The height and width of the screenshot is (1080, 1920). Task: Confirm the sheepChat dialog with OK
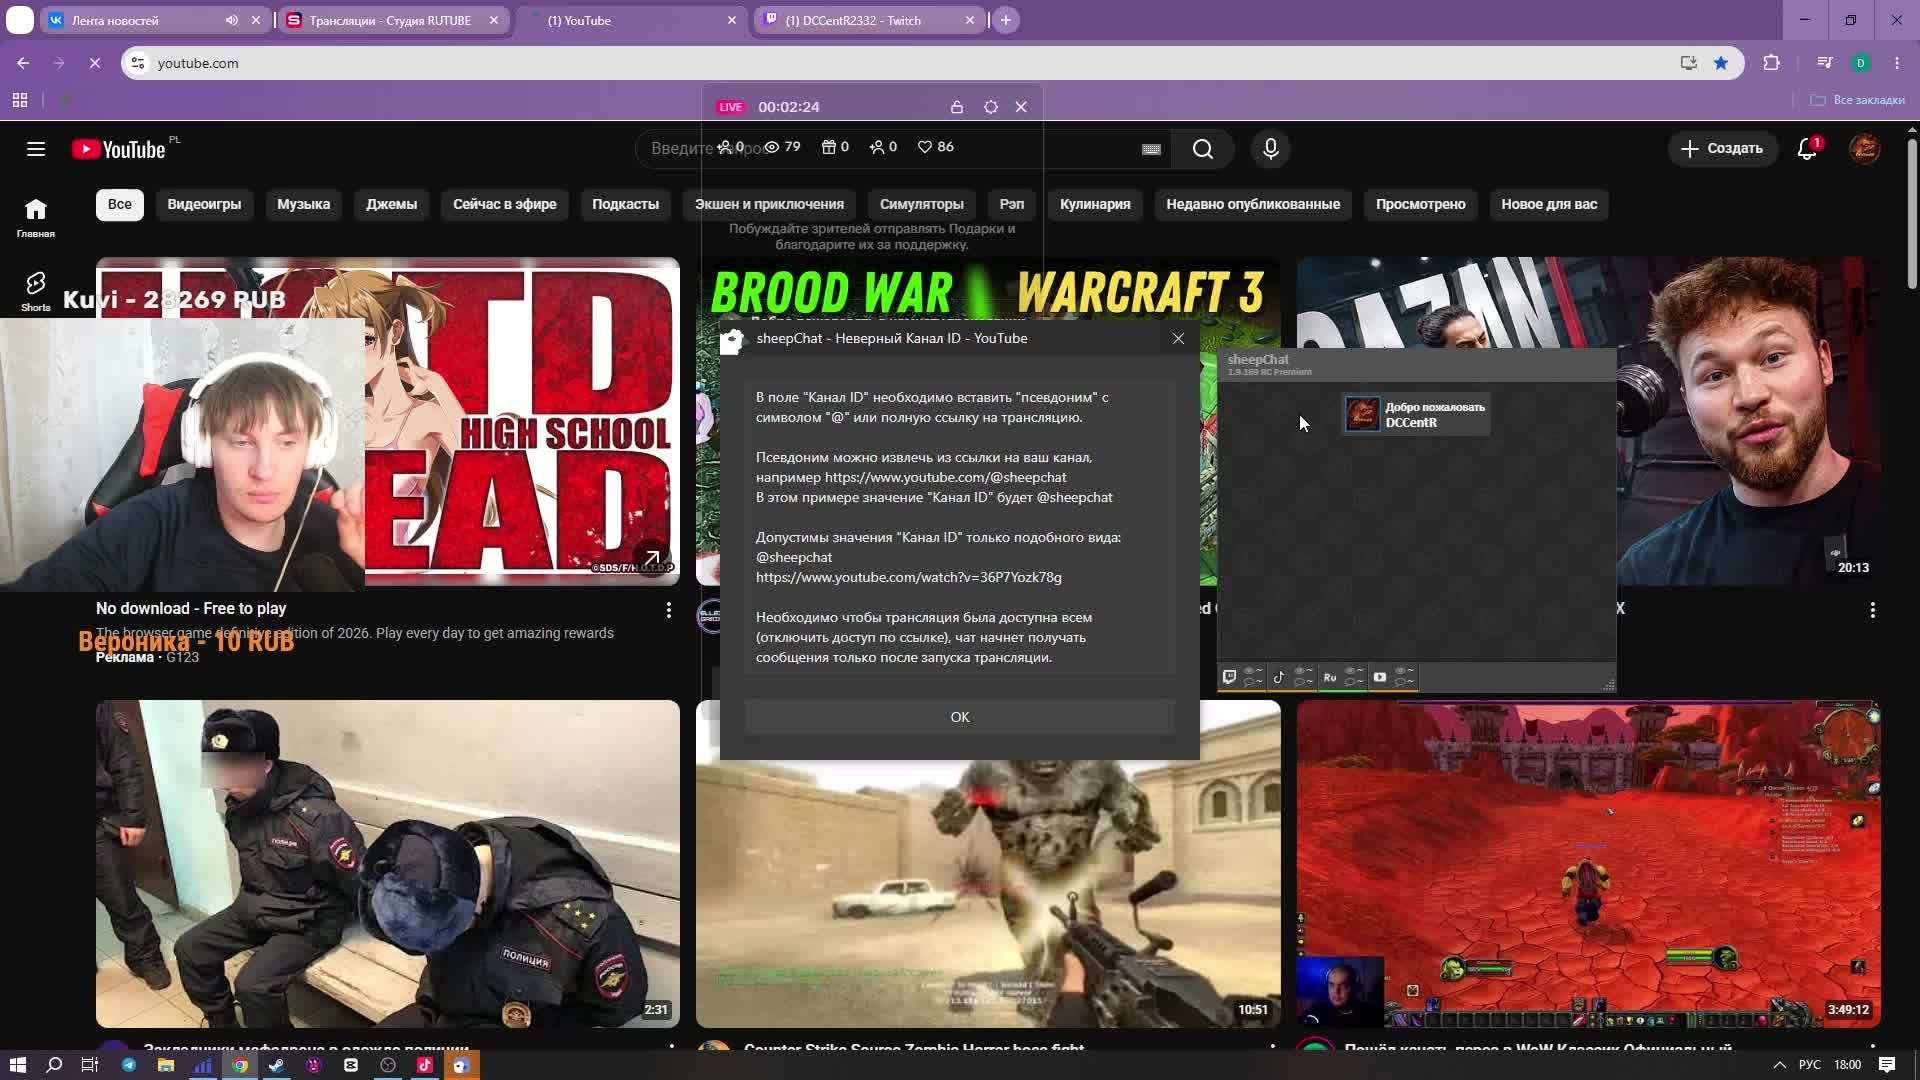tap(960, 717)
